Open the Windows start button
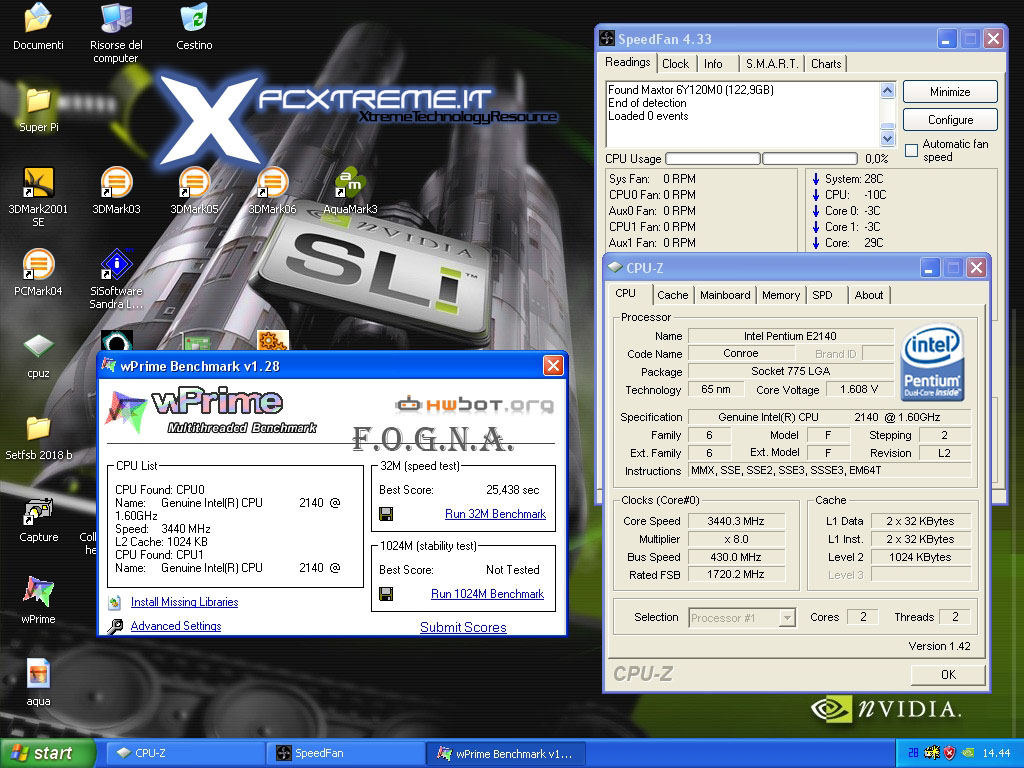The height and width of the screenshot is (768, 1024). point(47,753)
